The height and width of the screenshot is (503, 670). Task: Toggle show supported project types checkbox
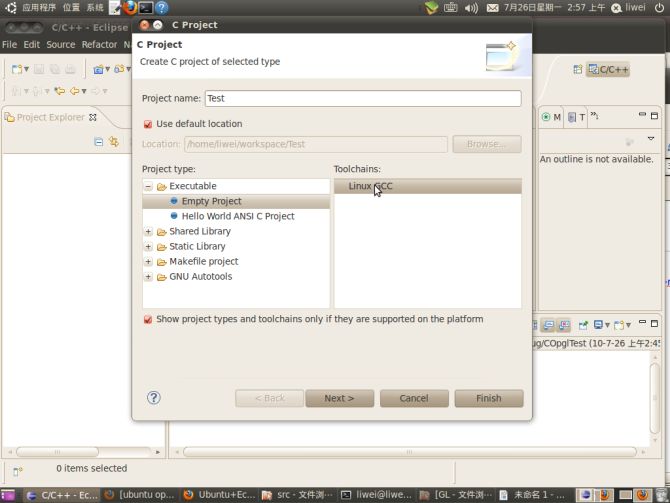(148, 320)
